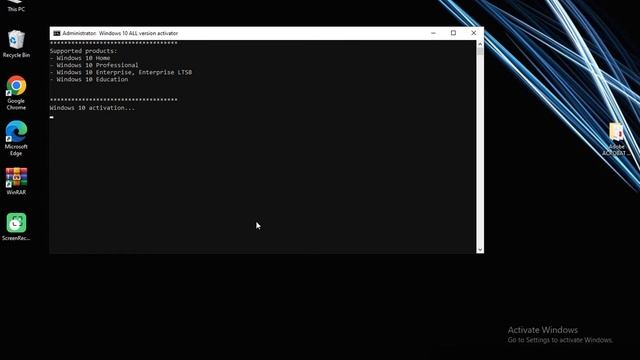Click the window title 'Windows 10 ALL version activator'
Screen dimensions: 640x360
coord(138,33)
